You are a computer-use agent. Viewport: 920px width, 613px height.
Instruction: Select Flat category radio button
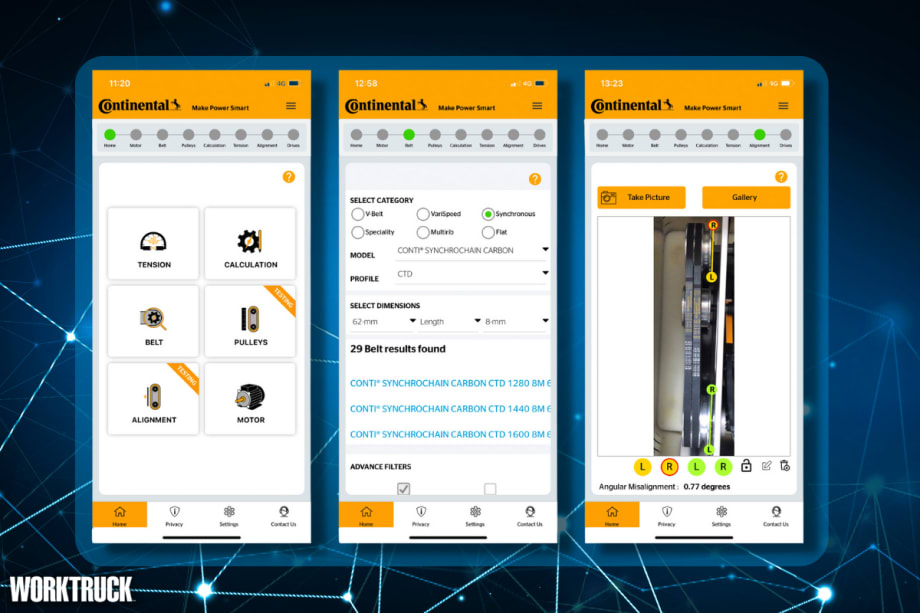tap(488, 232)
